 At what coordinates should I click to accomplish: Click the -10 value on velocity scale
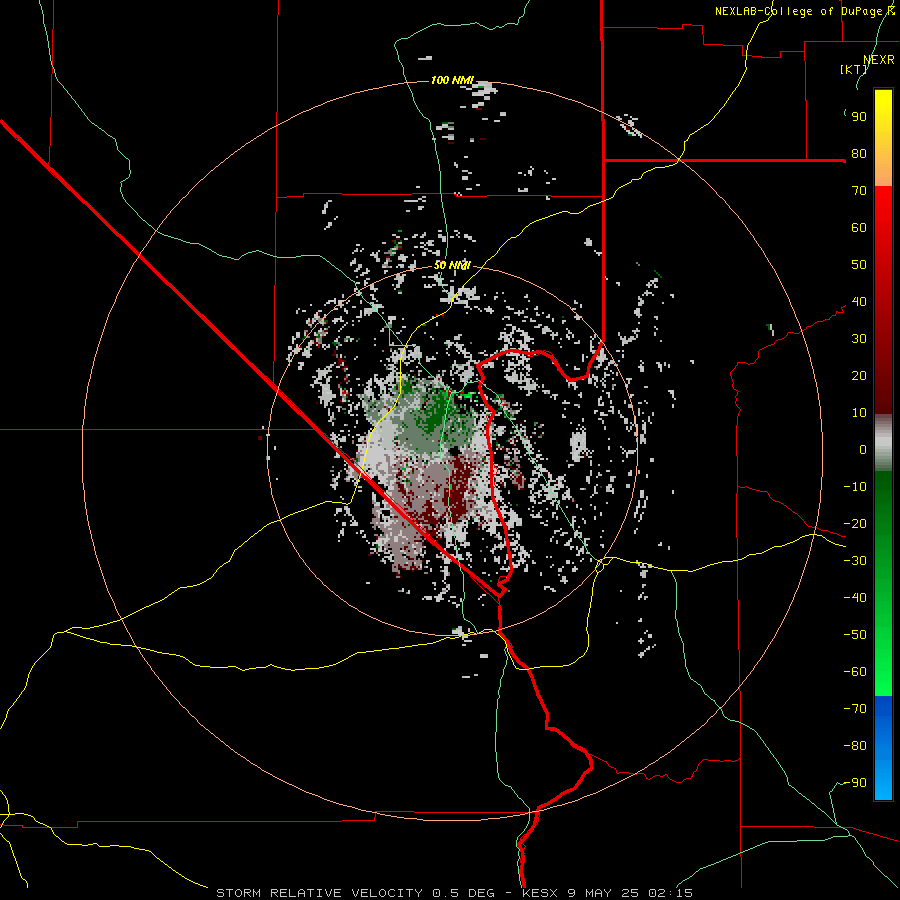tap(855, 487)
